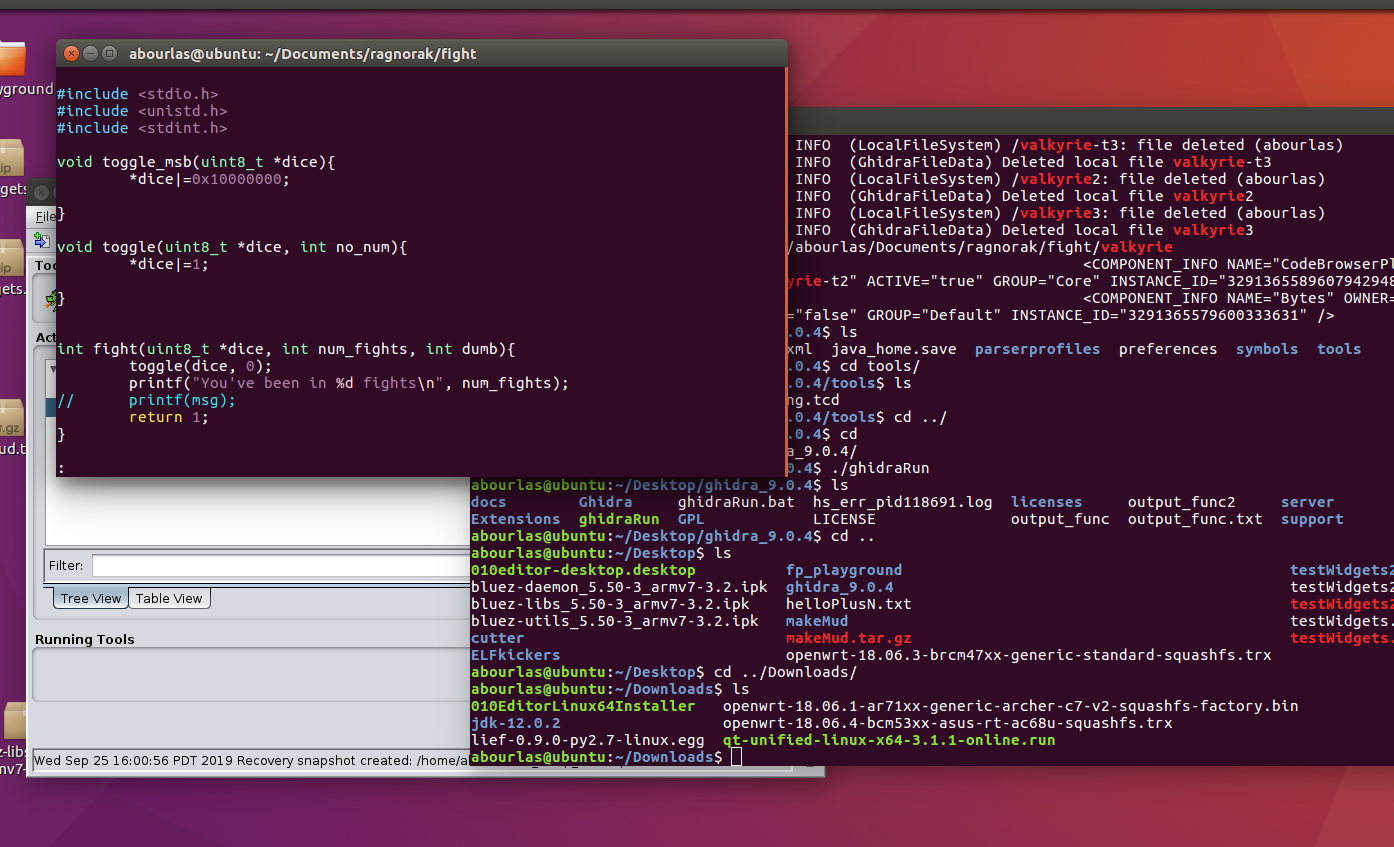Click the green ghidraRun entry in the terminal listing
The height and width of the screenshot is (847, 1394).
[620, 519]
